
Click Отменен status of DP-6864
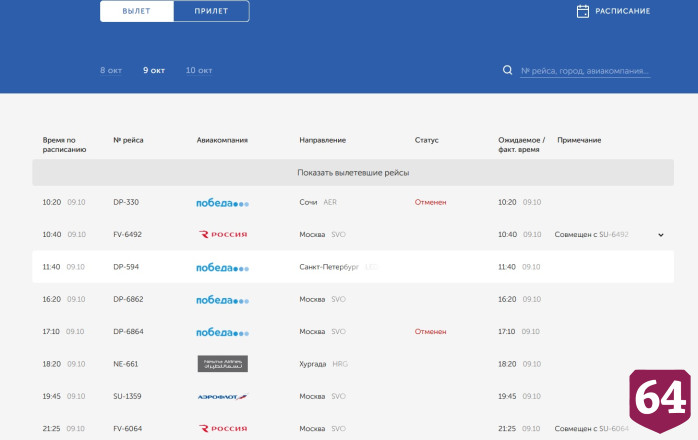point(430,331)
